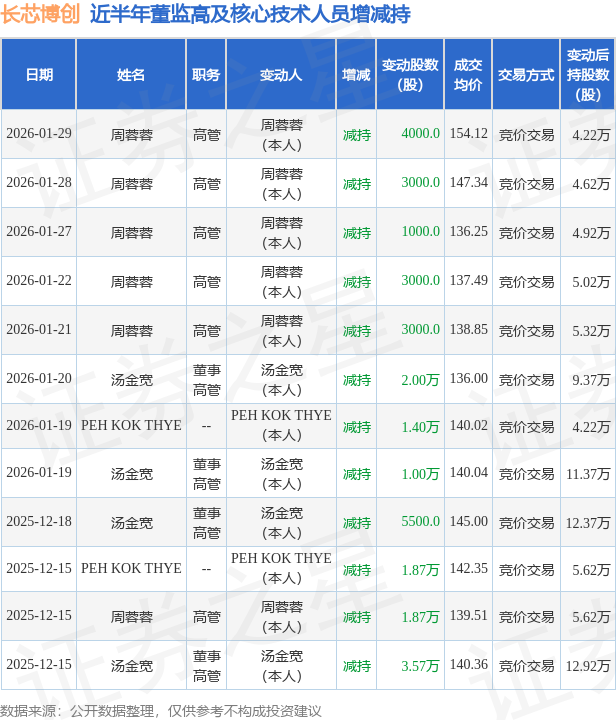Click the holdings value 5.02万
Image resolution: width=616 pixels, height=720 pixels.
click(591, 282)
